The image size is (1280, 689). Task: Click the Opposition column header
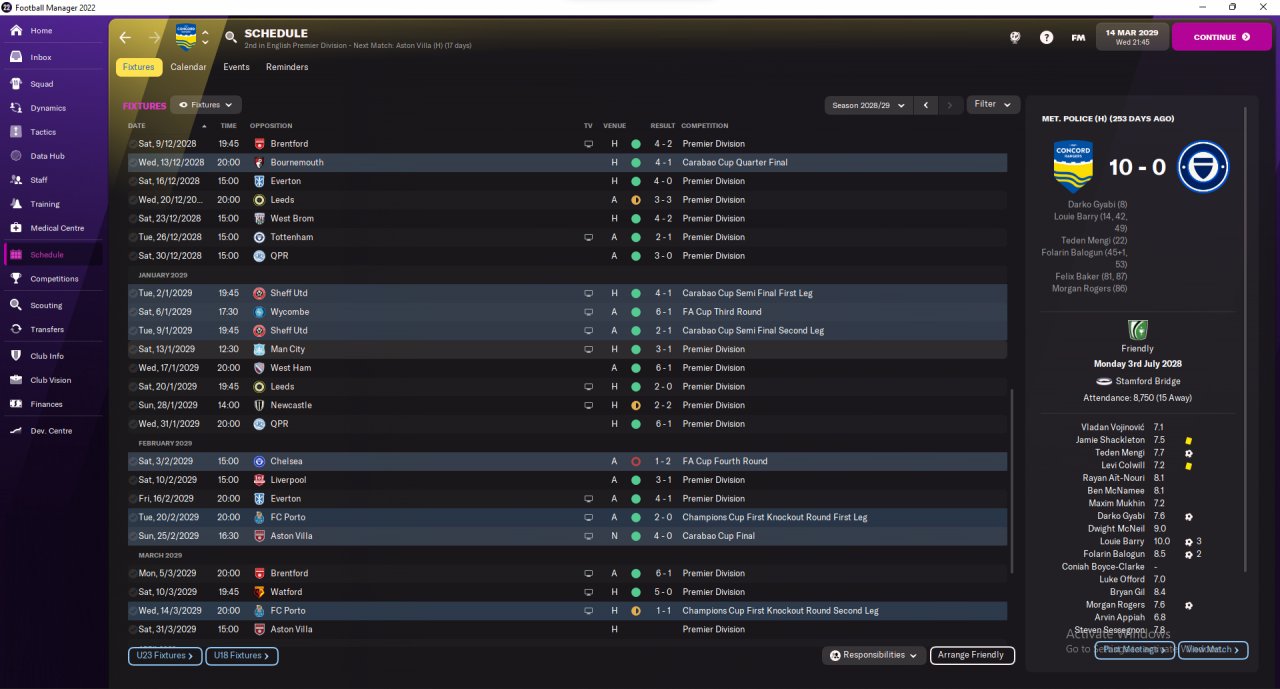[x=271, y=126]
